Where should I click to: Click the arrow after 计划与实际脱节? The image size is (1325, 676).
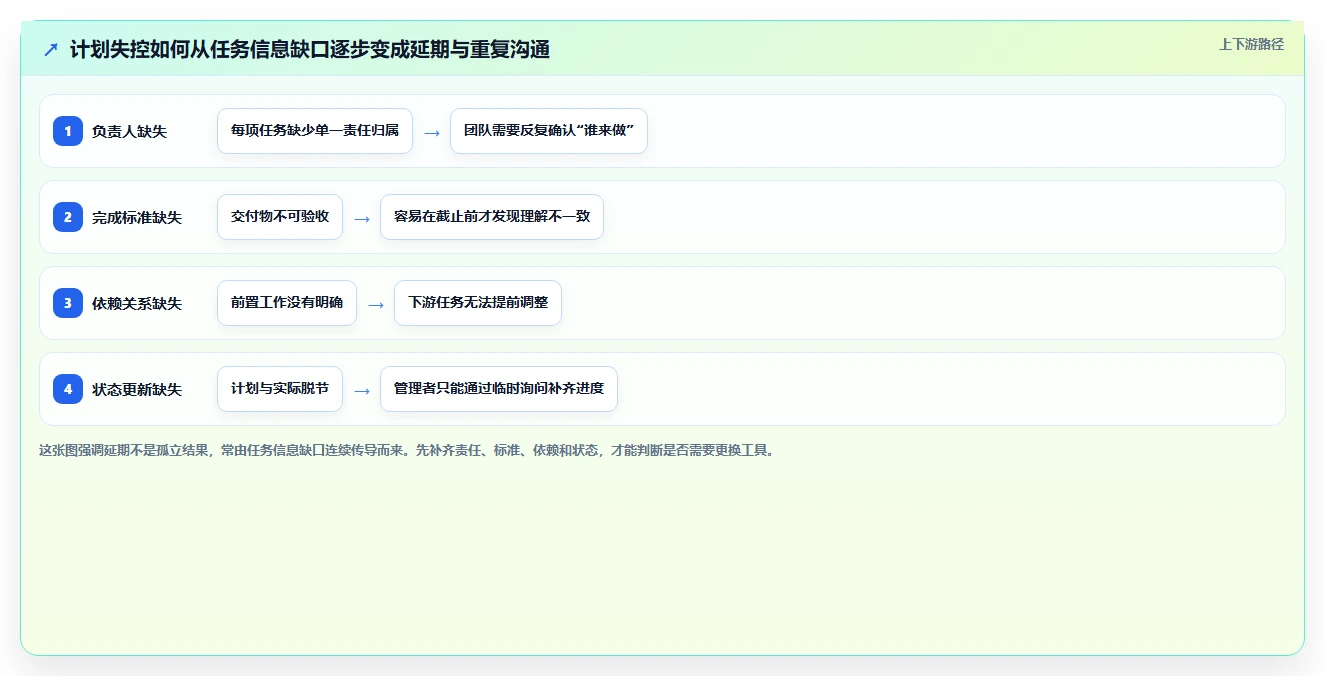(x=362, y=390)
